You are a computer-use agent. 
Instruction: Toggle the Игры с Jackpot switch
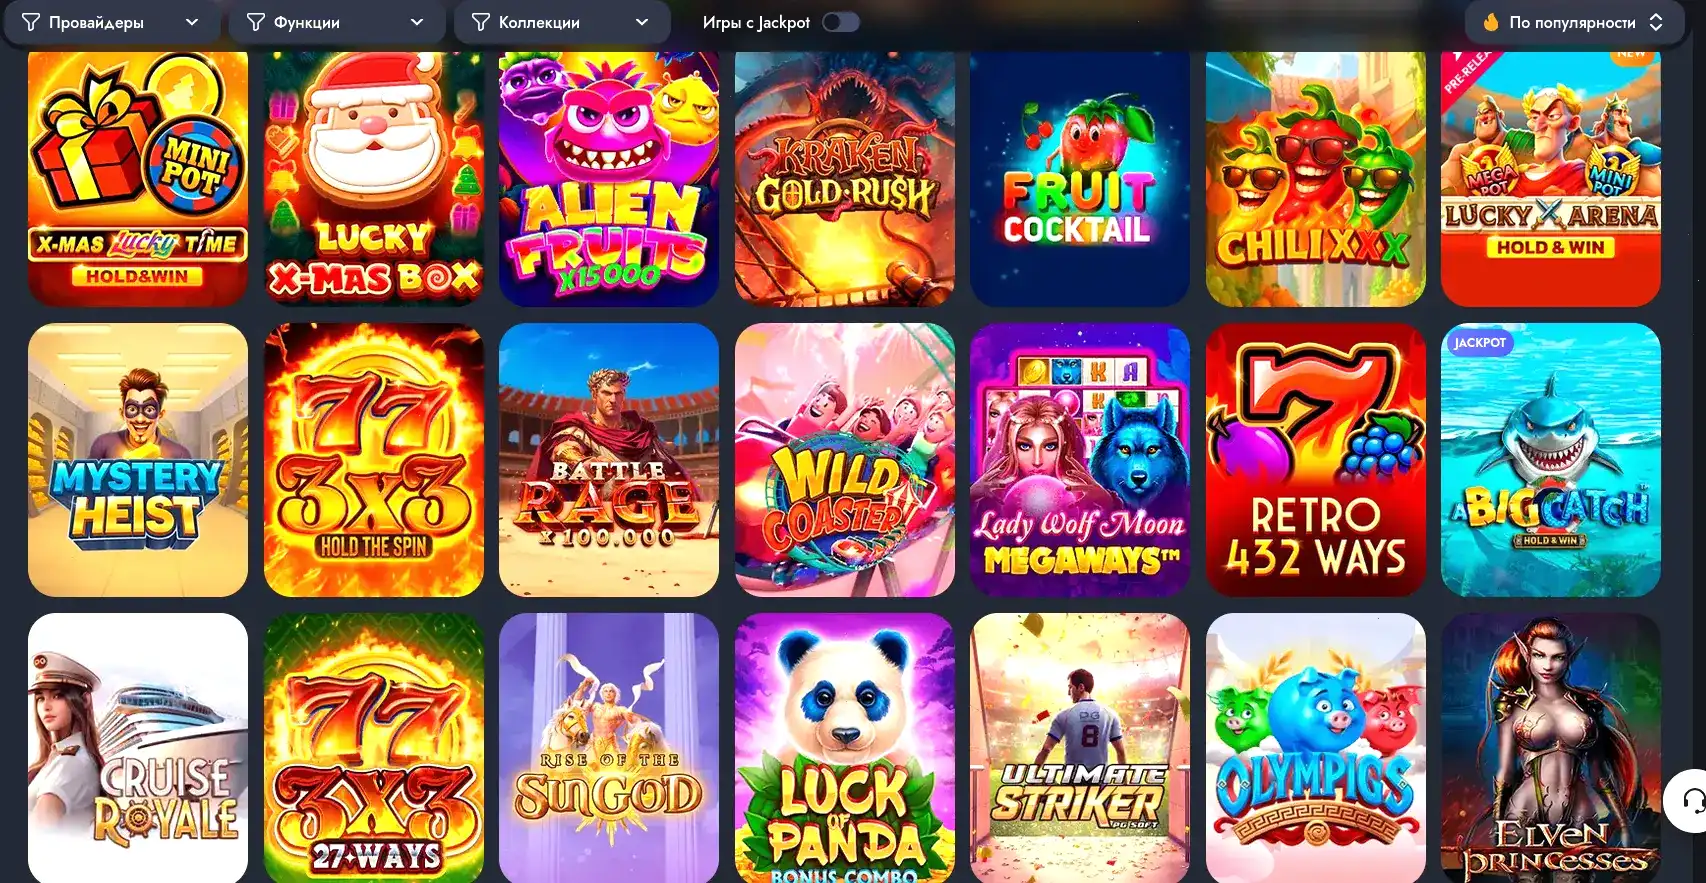[x=840, y=22]
